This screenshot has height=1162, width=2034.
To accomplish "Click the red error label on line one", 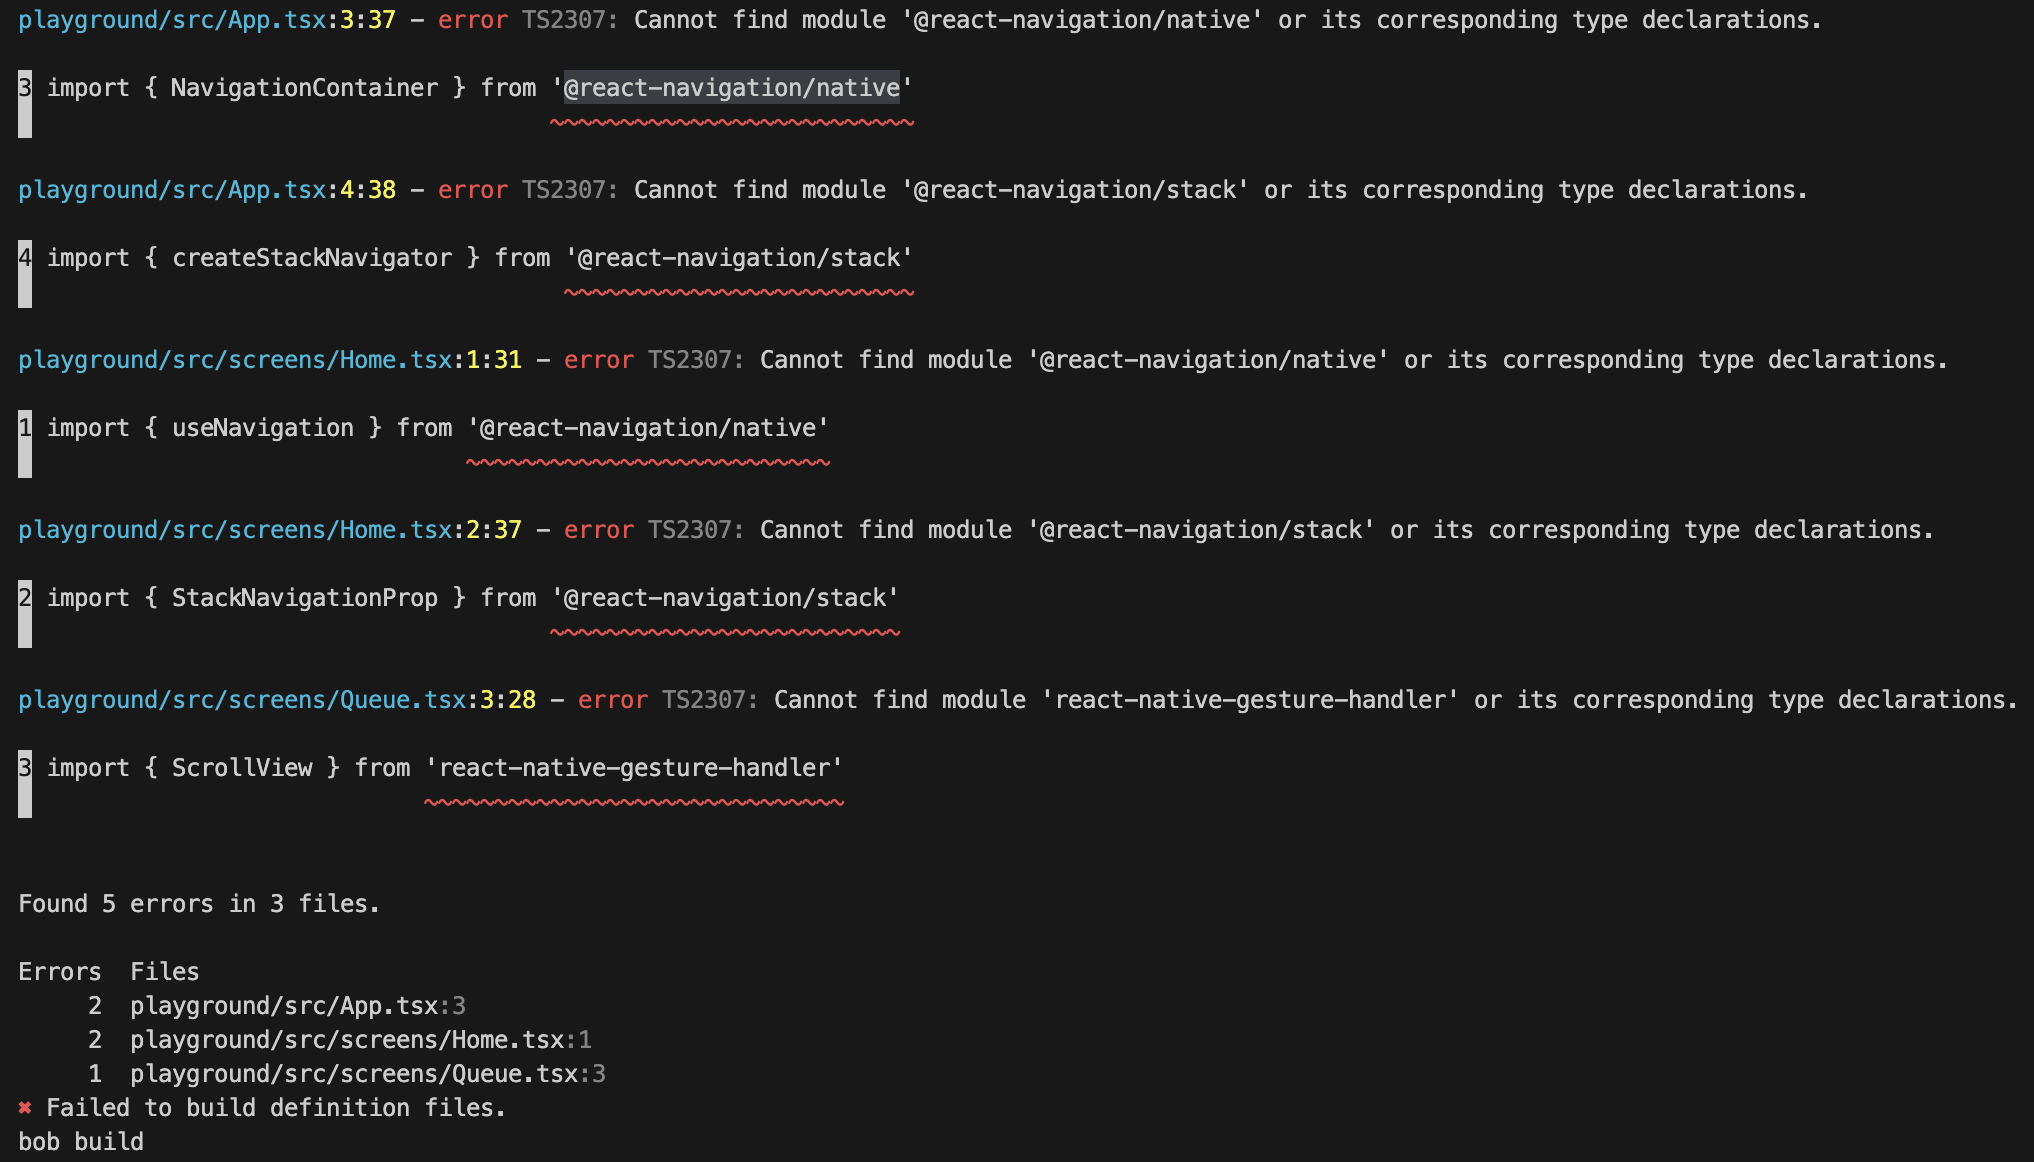I will point(474,18).
